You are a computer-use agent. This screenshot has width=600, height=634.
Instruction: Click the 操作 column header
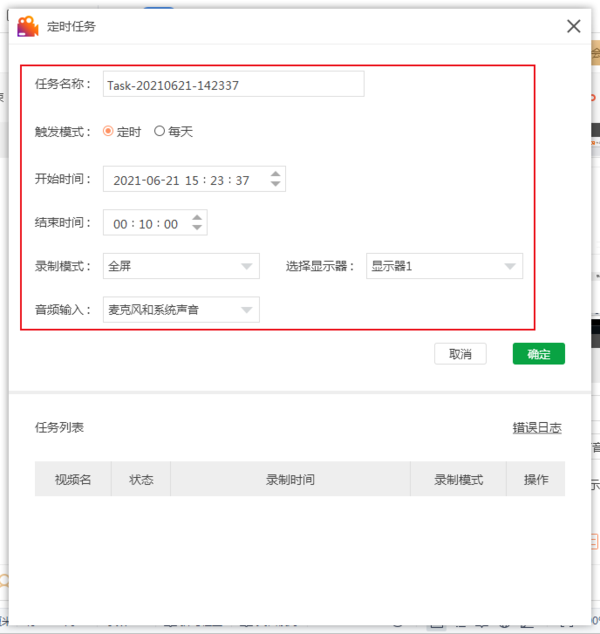pyautogui.click(x=536, y=480)
